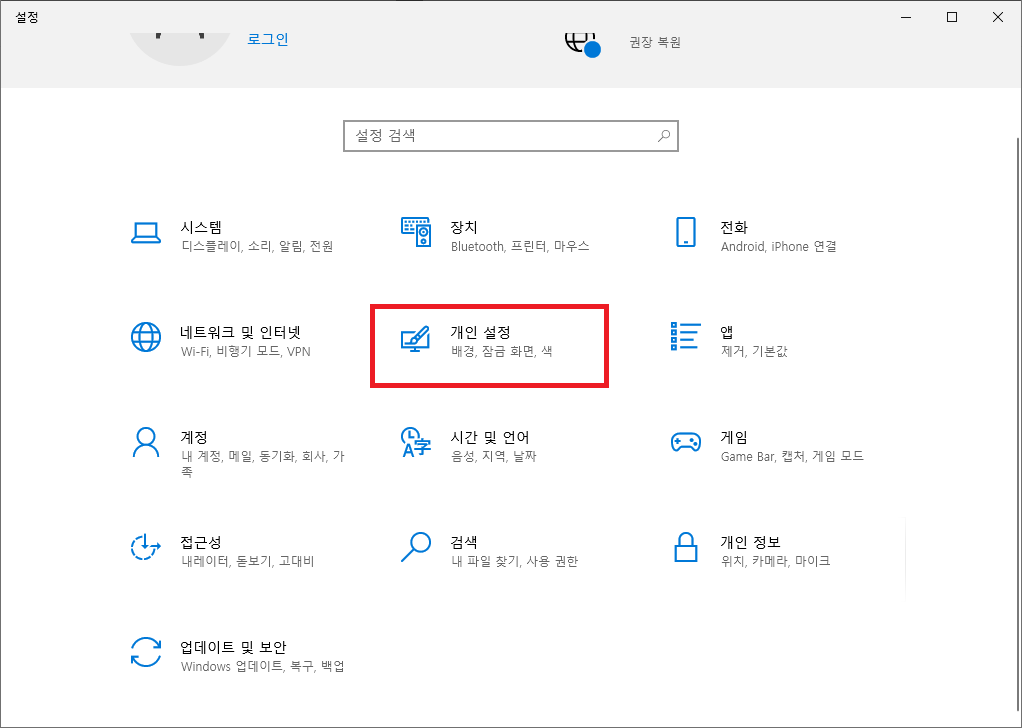Click the 위치, 카메라, 마이크 description

coord(775,561)
